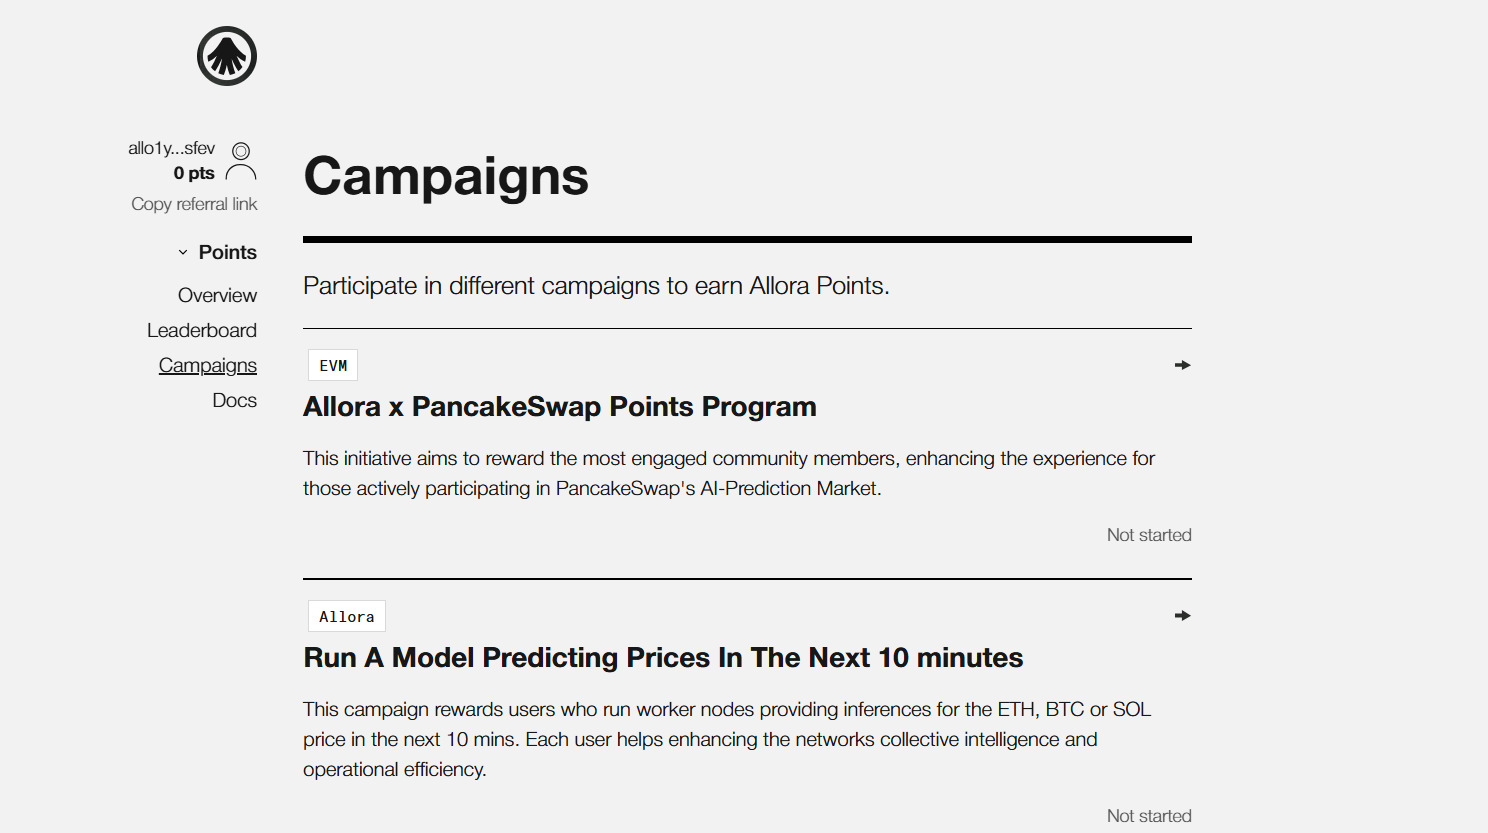The height and width of the screenshot is (833, 1488).
Task: Copy referral link
Action: pos(194,204)
